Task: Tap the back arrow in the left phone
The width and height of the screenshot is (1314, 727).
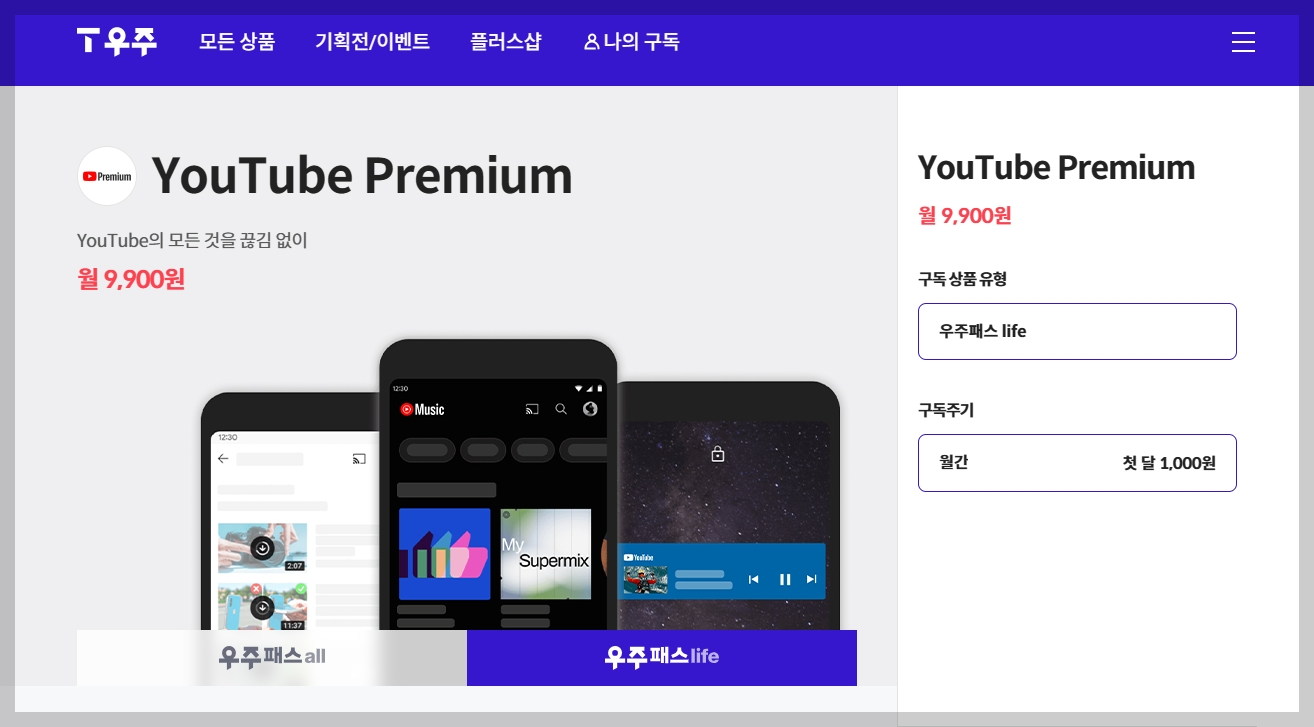Action: pyautogui.click(x=223, y=459)
